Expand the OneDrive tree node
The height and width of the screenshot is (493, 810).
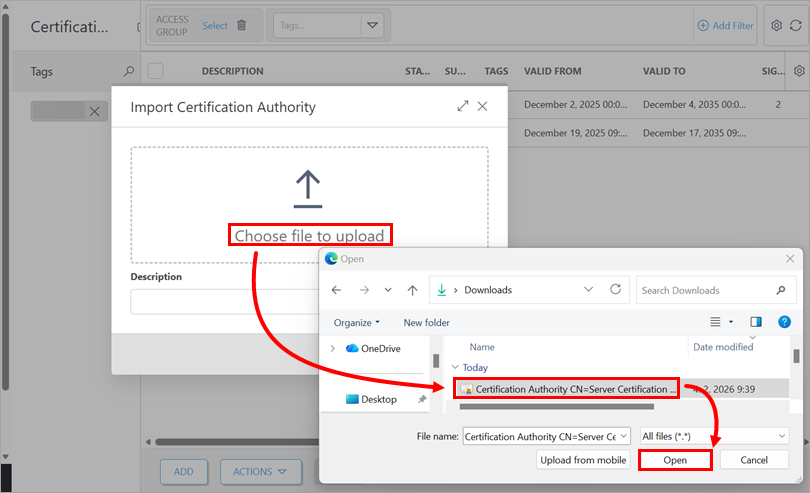[332, 348]
